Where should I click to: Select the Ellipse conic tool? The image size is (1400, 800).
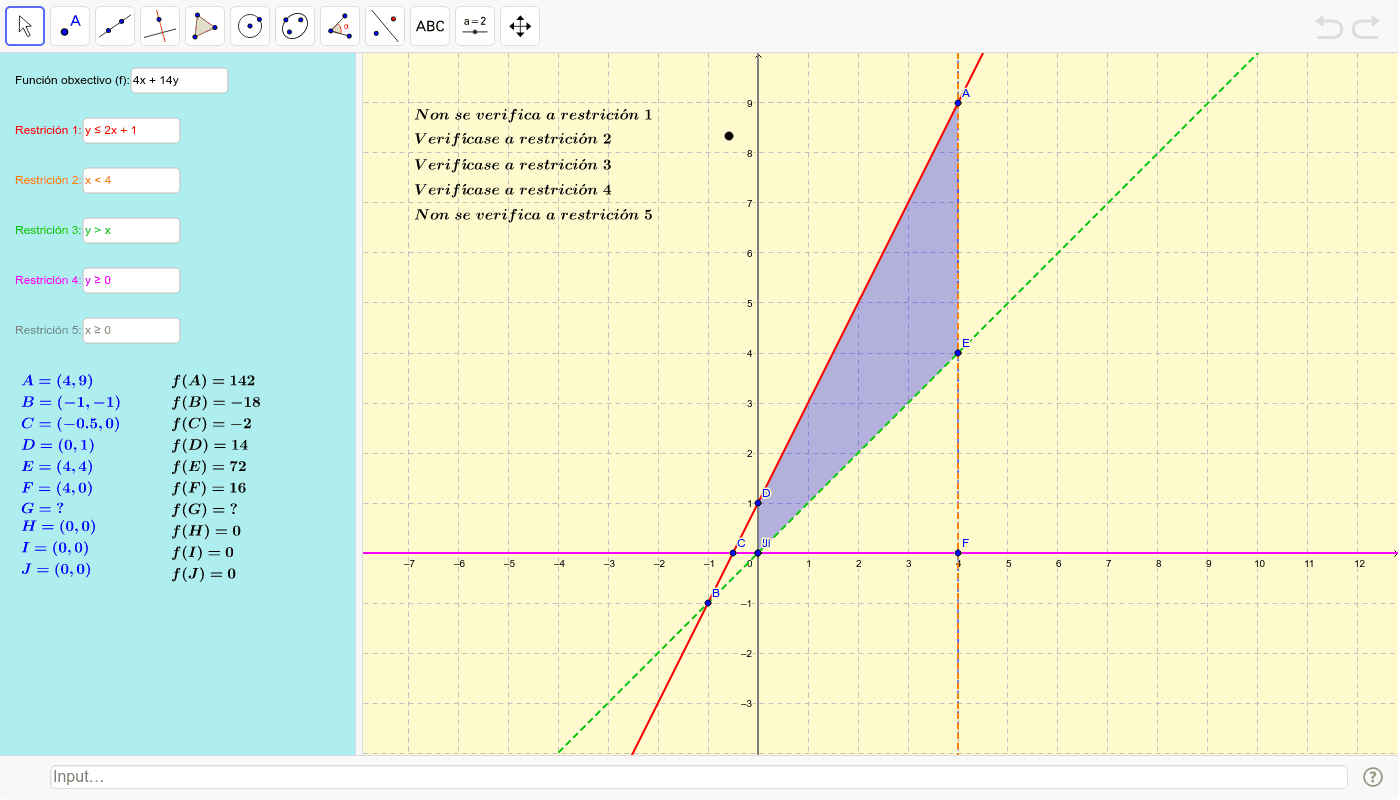click(295, 26)
